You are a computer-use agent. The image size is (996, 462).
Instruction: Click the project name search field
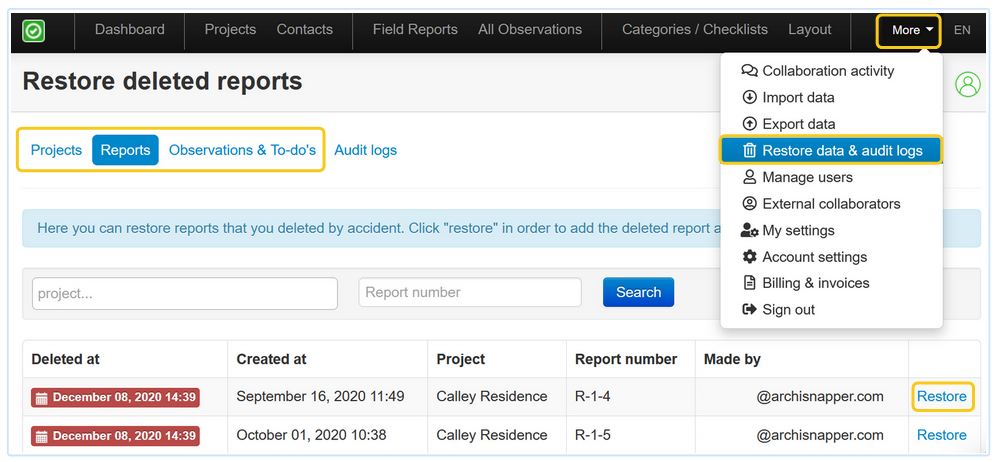pyautogui.click(x=185, y=293)
